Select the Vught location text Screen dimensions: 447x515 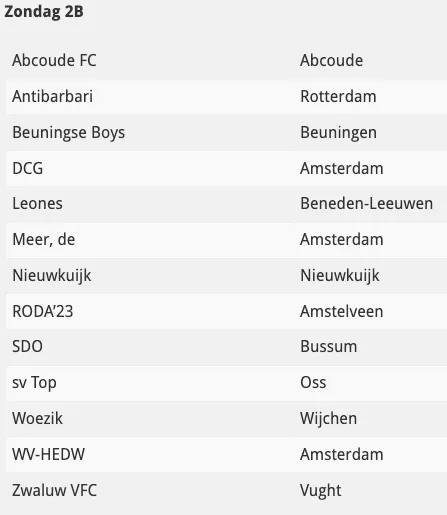[x=321, y=491]
